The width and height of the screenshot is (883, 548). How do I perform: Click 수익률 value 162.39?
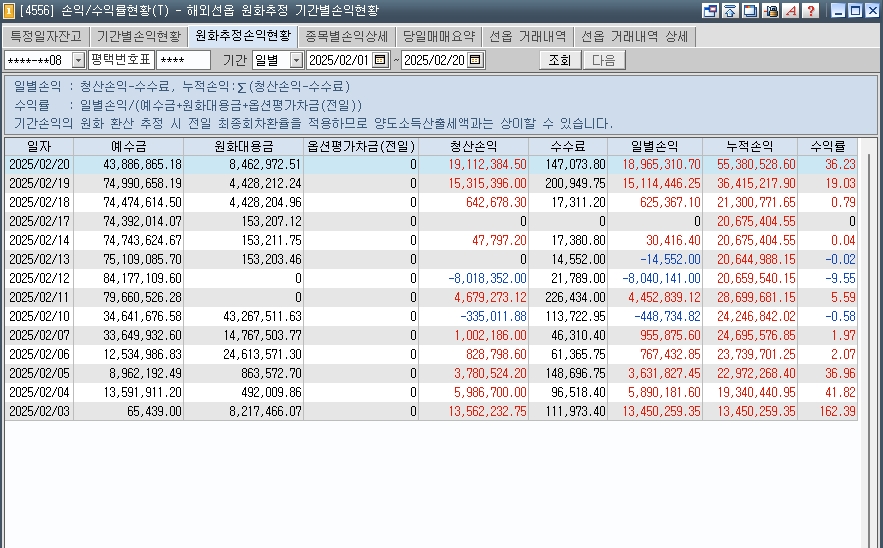837,412
